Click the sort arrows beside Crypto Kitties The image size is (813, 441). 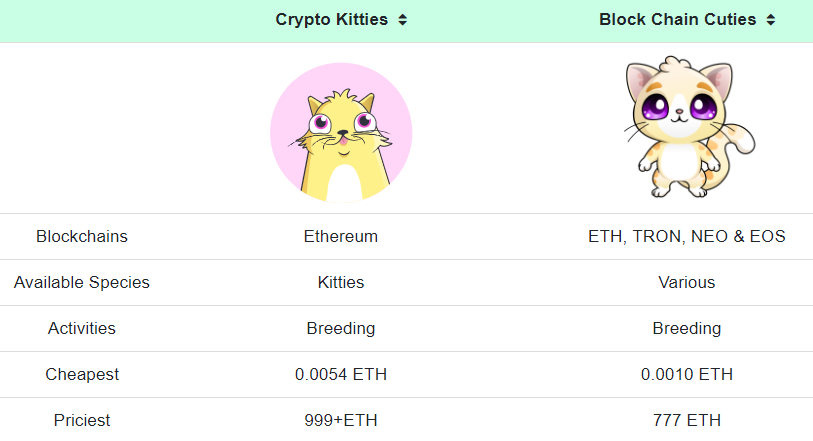click(402, 20)
